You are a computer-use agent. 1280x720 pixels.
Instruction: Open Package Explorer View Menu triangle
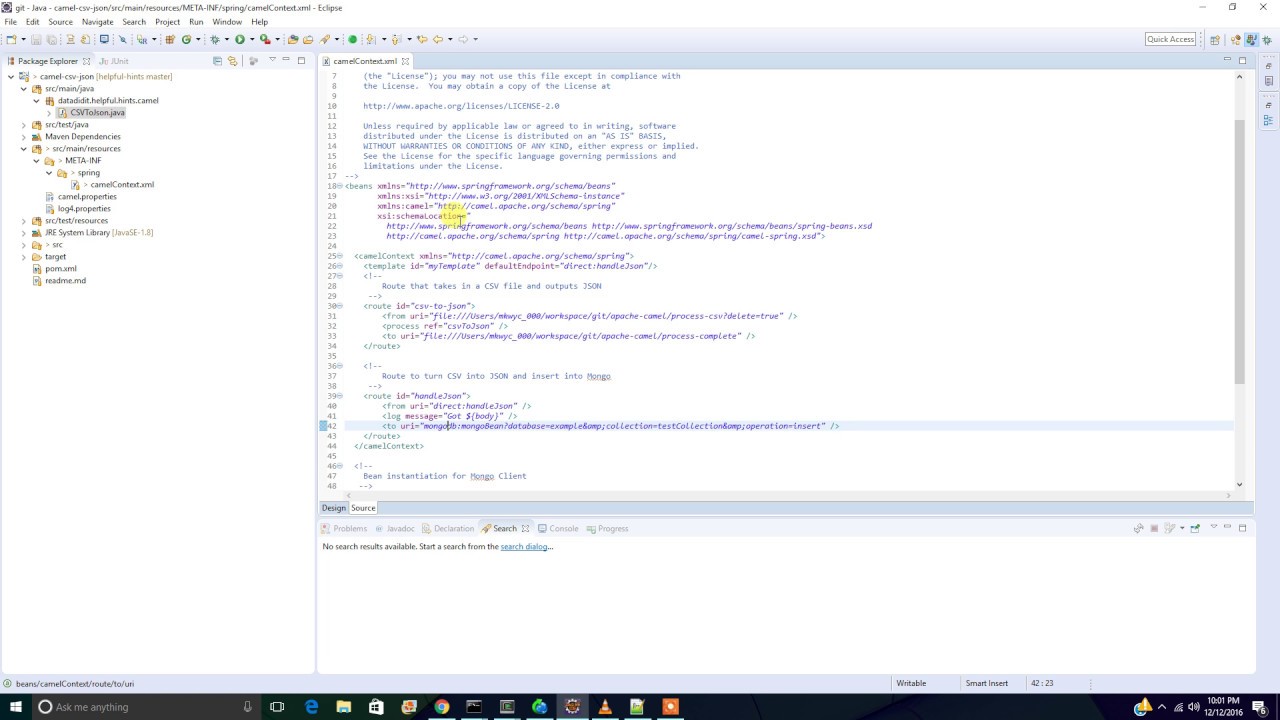pyautogui.click(x=272, y=61)
